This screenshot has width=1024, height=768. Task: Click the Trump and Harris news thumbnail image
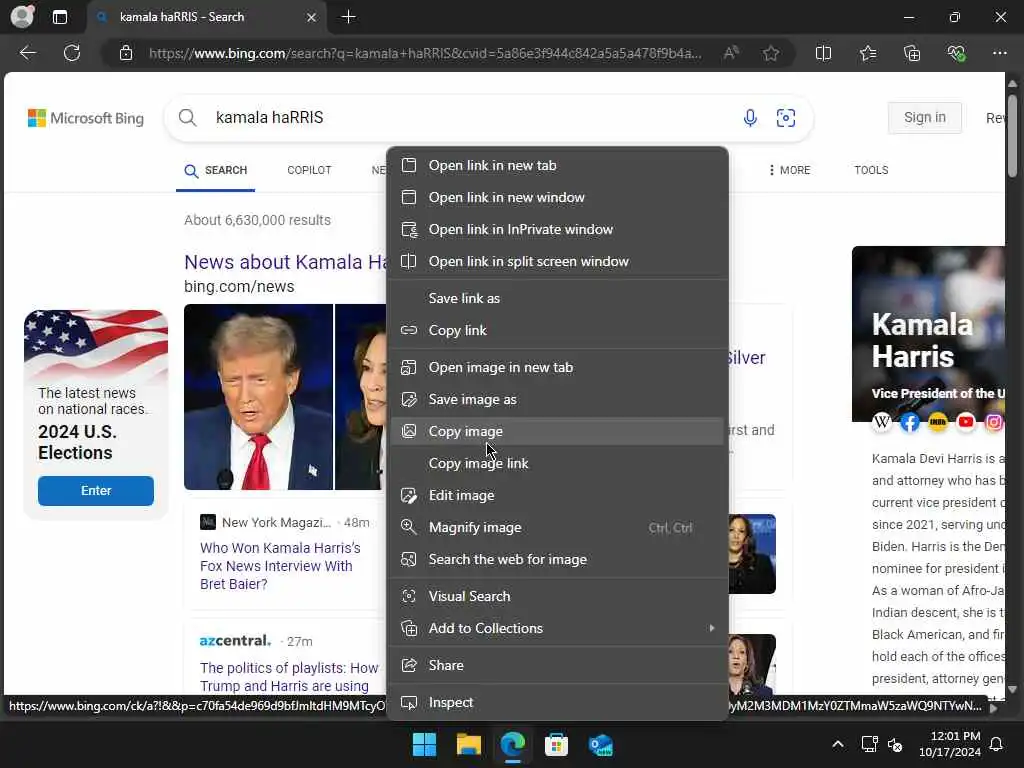[x=285, y=397]
